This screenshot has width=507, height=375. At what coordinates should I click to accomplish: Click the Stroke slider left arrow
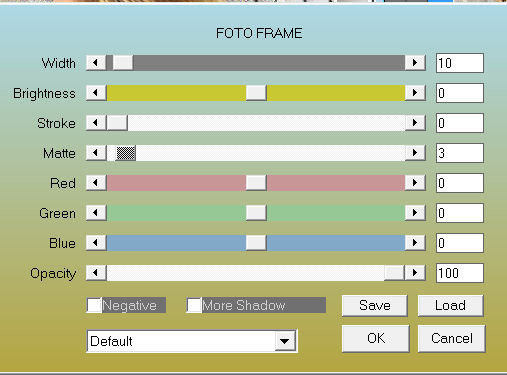pos(96,123)
